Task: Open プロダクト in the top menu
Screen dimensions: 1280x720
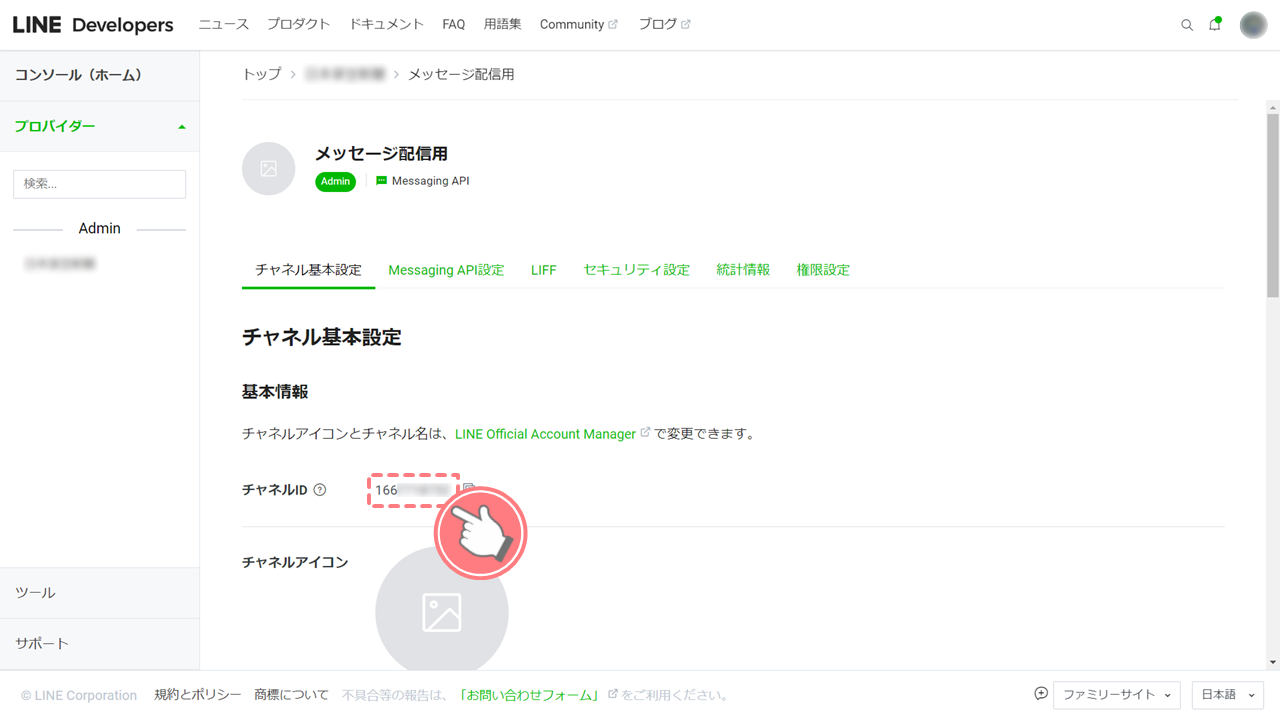Action: 299,24
